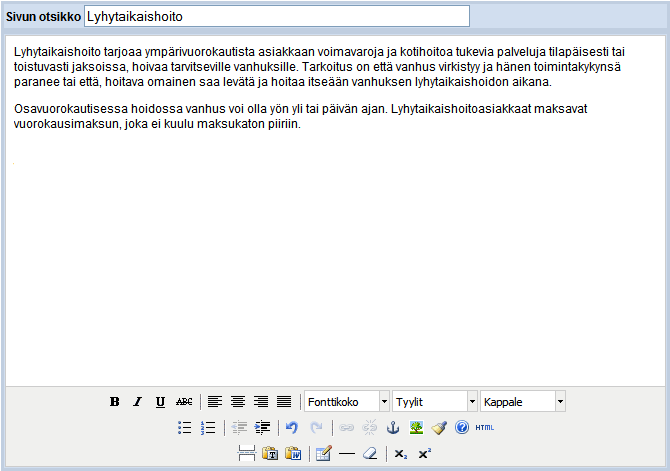Screen dimensions: 670x471
Task: Decrease indent (outdent) icon
Action: pyautogui.click(x=239, y=427)
